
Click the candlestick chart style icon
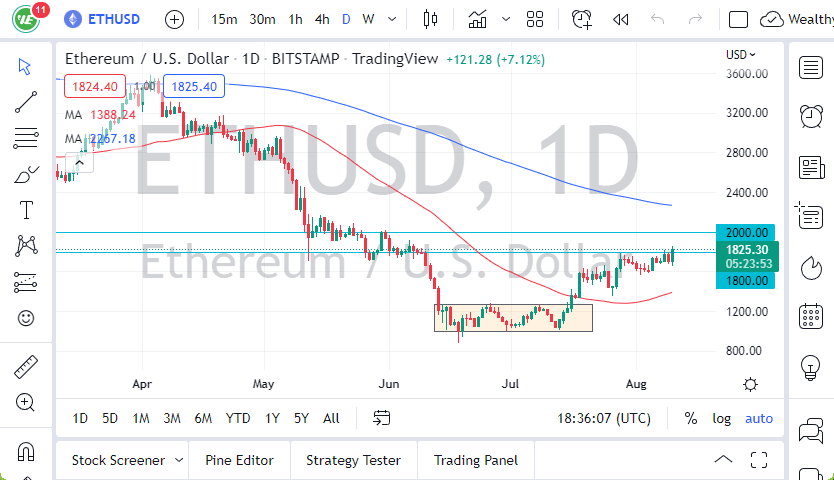tap(431, 19)
